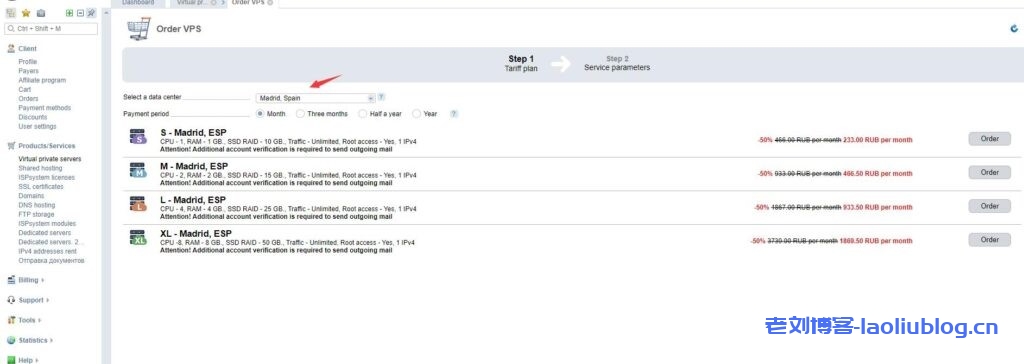Select the Three months payment period

pyautogui.click(x=300, y=114)
